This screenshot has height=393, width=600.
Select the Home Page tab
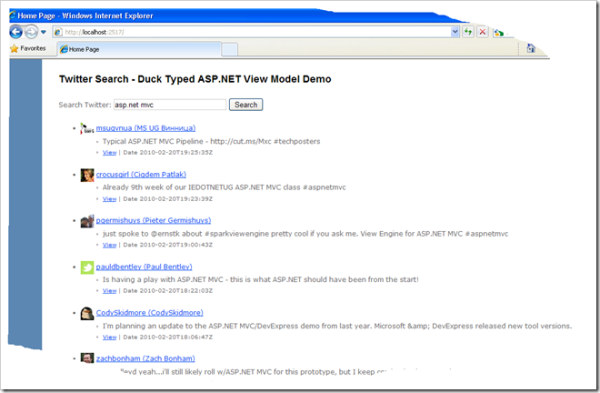139,49
